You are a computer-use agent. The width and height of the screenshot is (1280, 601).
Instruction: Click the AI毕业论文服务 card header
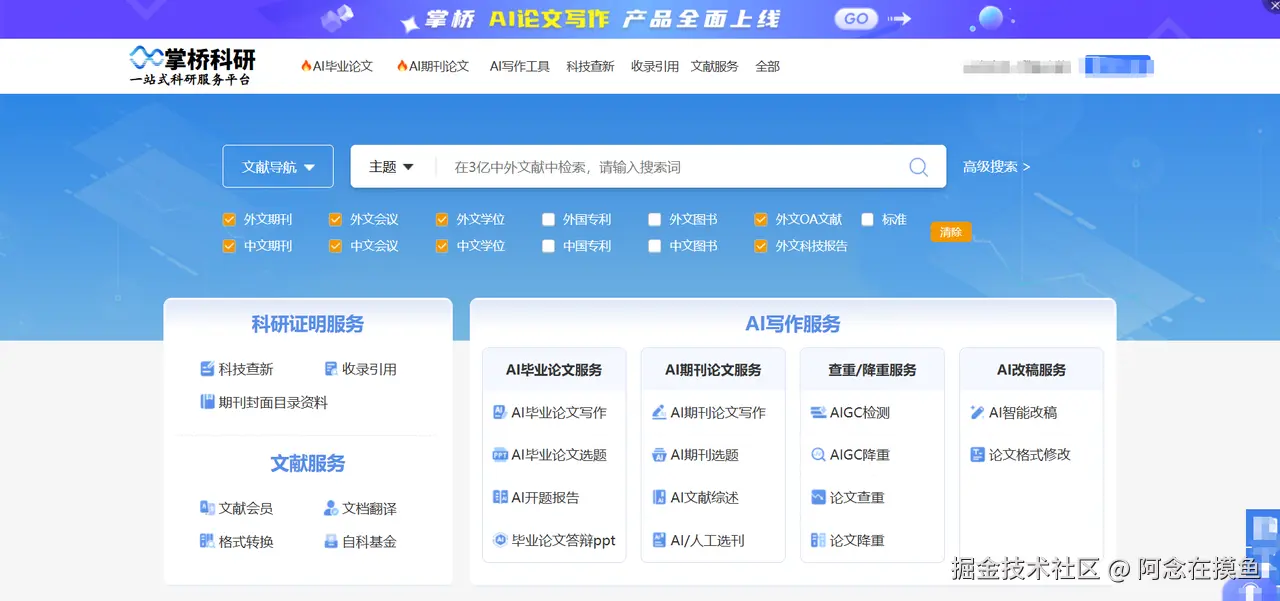[x=554, y=369]
